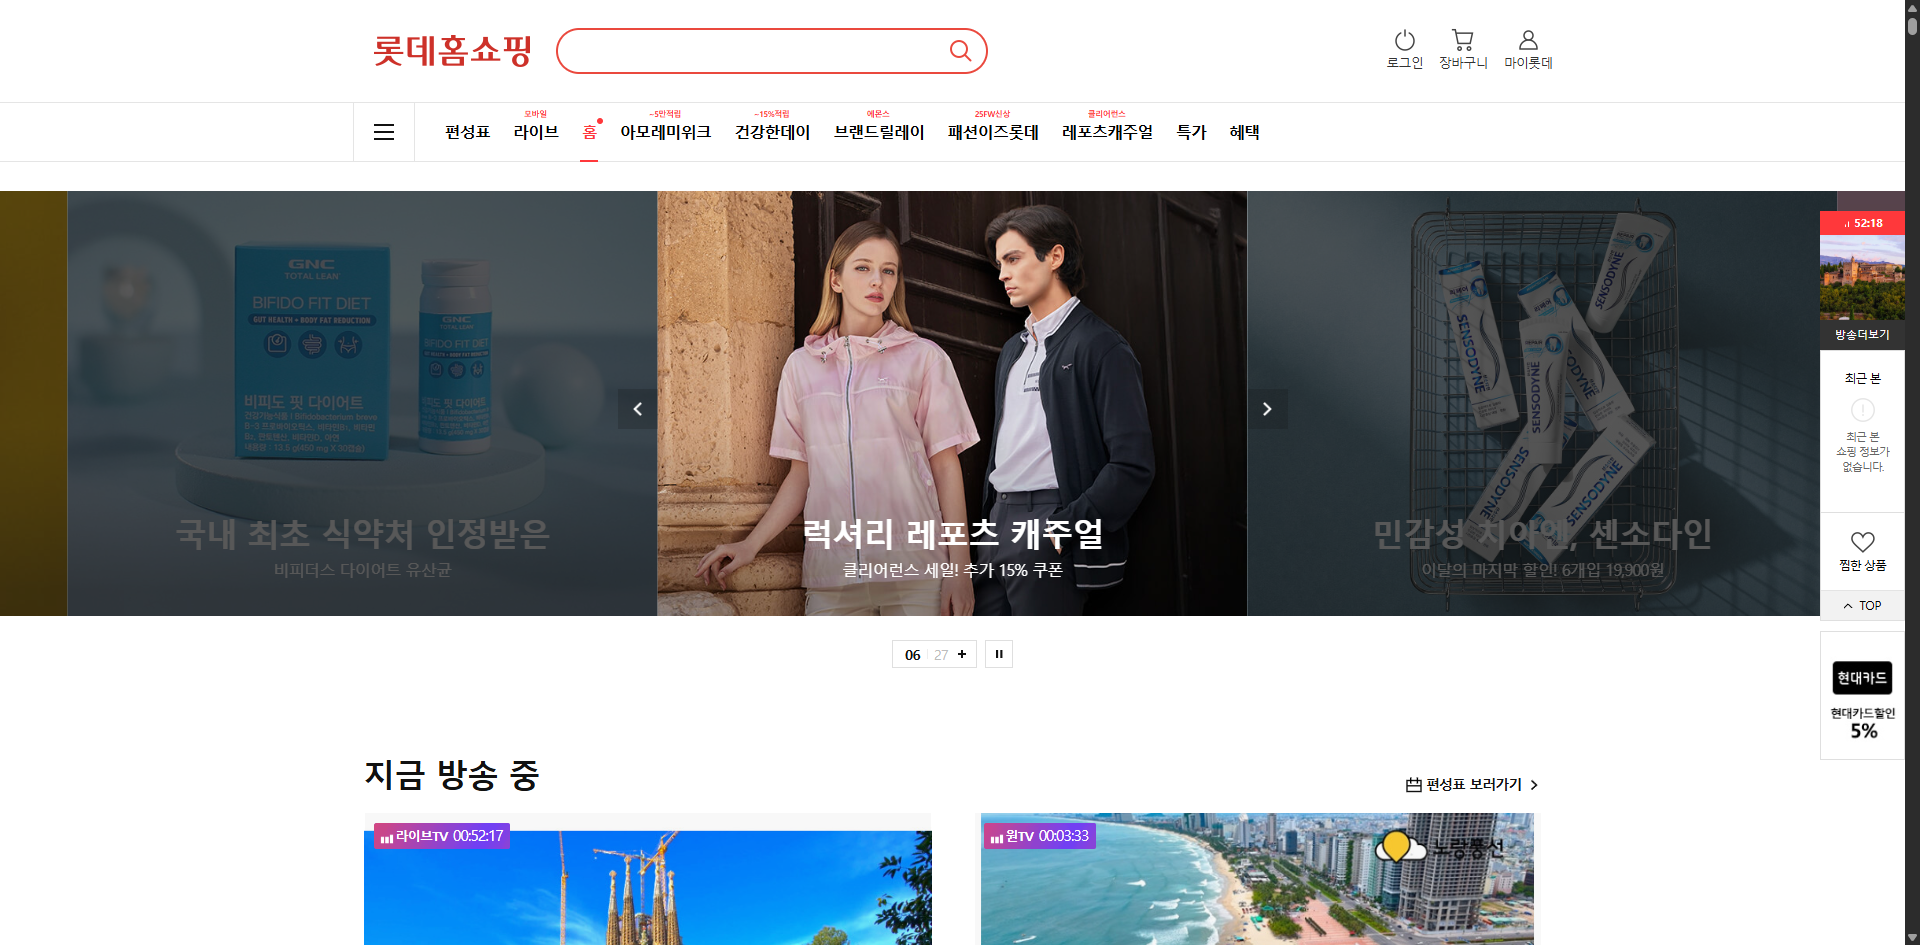Open the 로그인 power icon
The height and width of the screenshot is (945, 1920).
(1404, 41)
